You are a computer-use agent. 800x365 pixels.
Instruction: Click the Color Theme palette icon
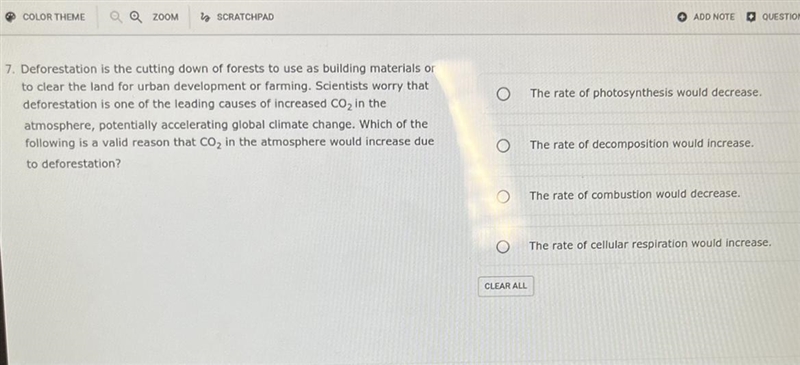point(11,17)
